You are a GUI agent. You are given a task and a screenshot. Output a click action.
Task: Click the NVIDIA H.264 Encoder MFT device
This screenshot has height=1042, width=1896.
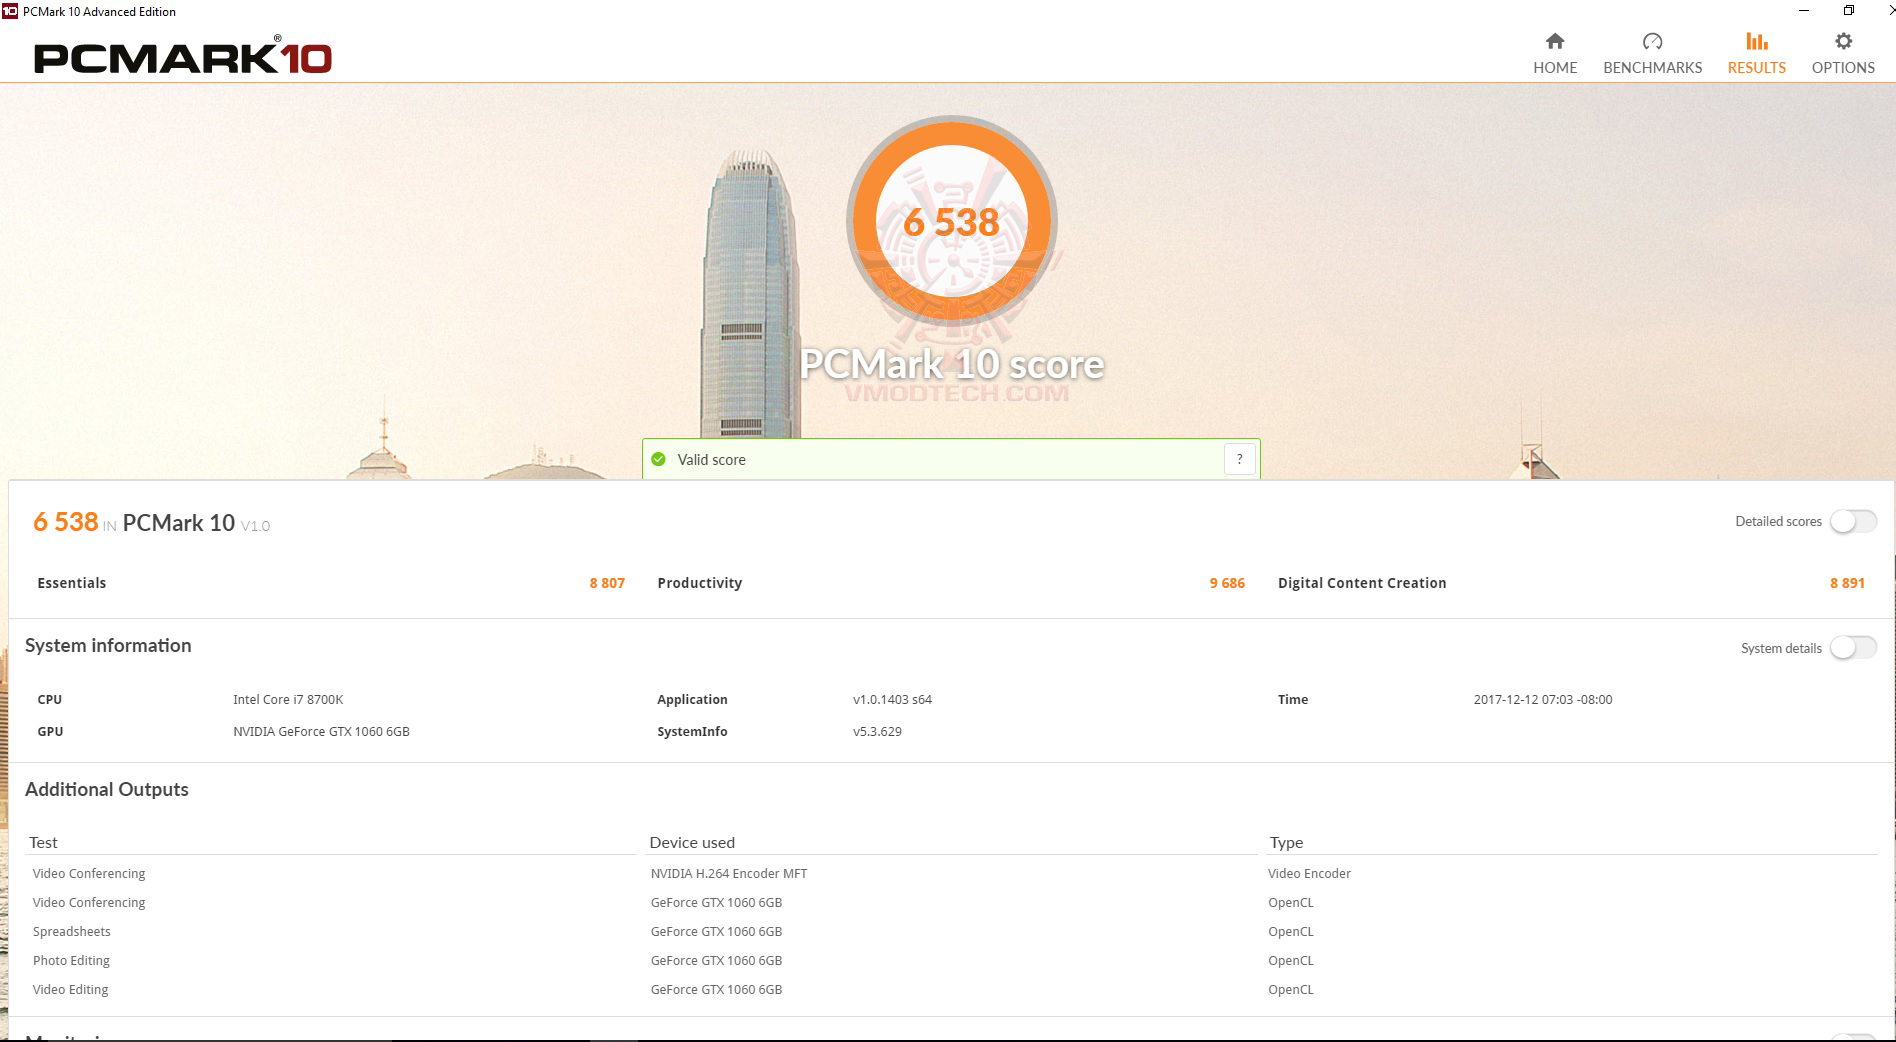point(728,873)
